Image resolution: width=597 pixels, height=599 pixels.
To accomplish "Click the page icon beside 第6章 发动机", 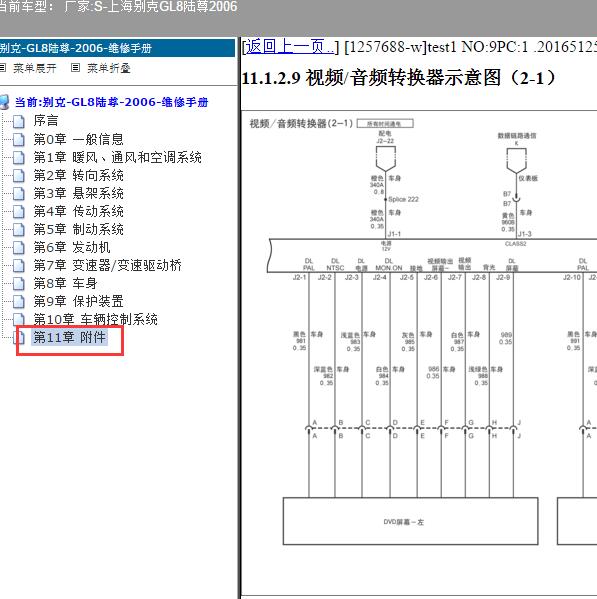I will 18,248.
